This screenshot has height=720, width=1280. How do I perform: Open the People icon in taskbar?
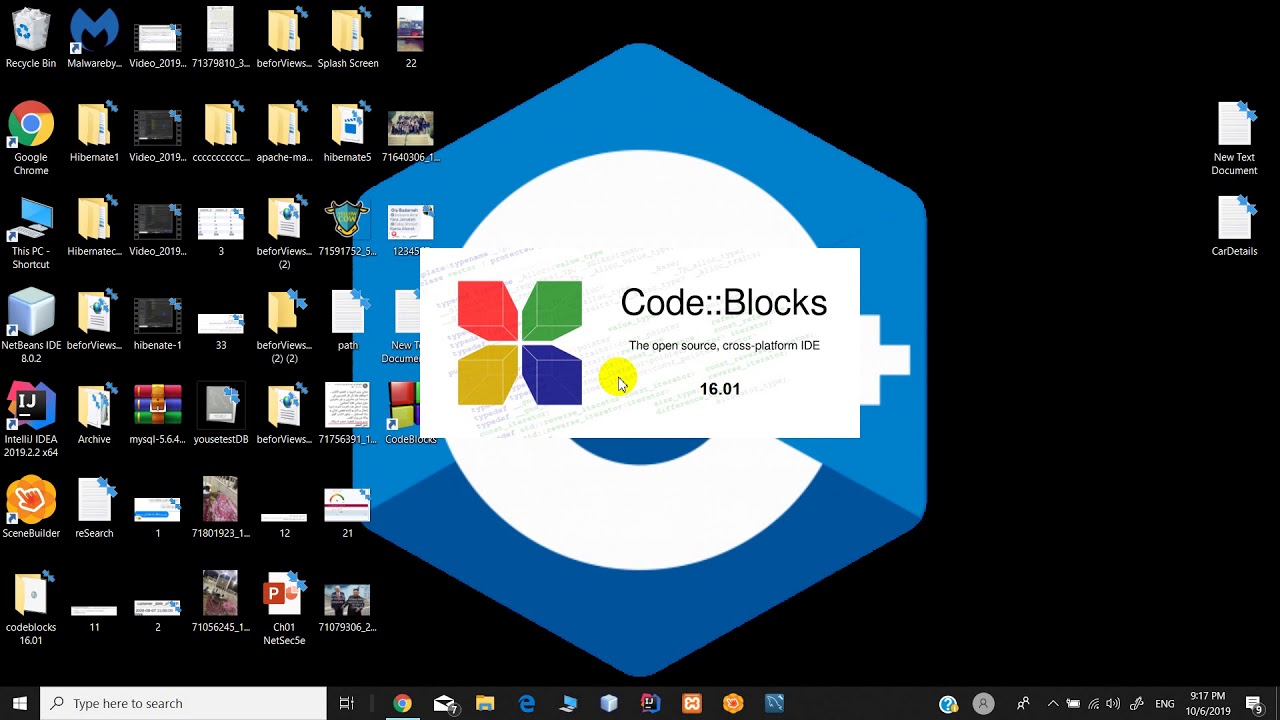[1023, 703]
